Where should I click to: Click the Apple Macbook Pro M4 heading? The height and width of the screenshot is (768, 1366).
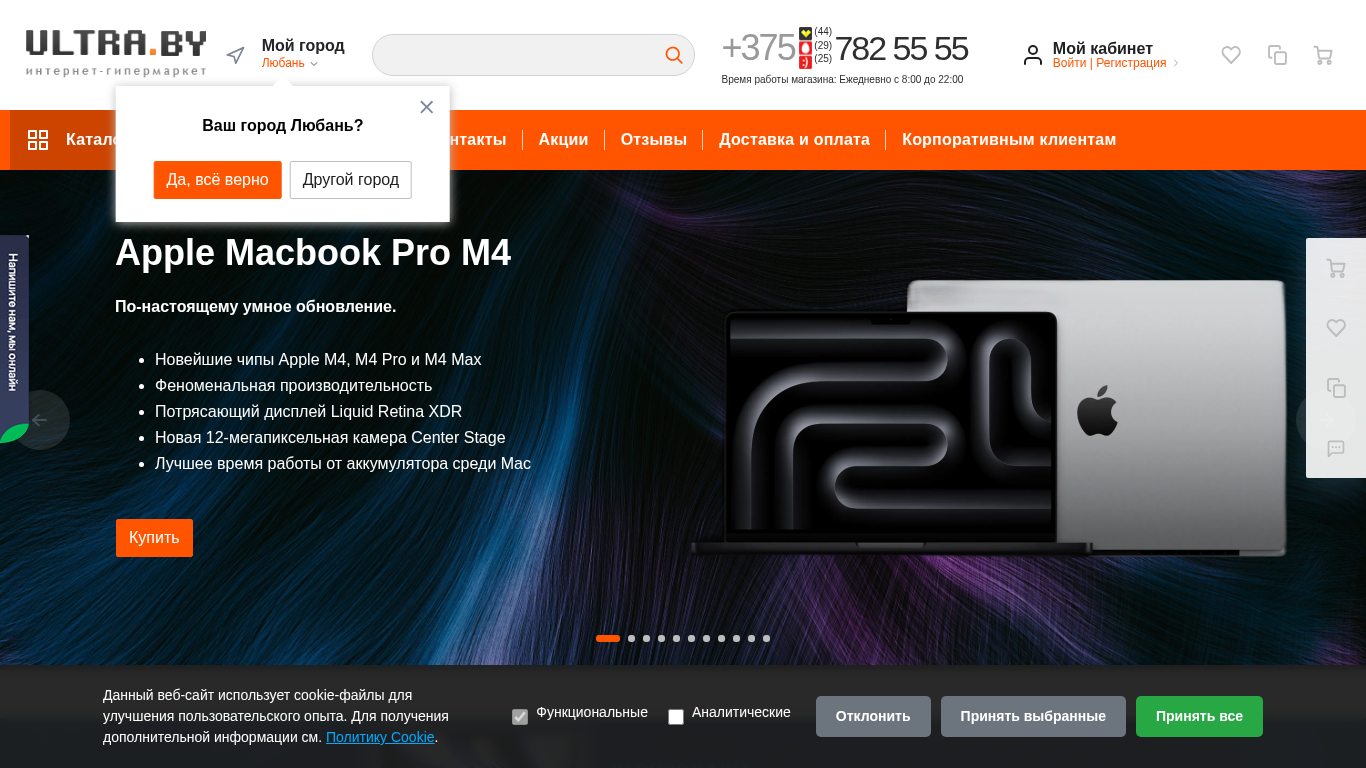pyautogui.click(x=313, y=253)
